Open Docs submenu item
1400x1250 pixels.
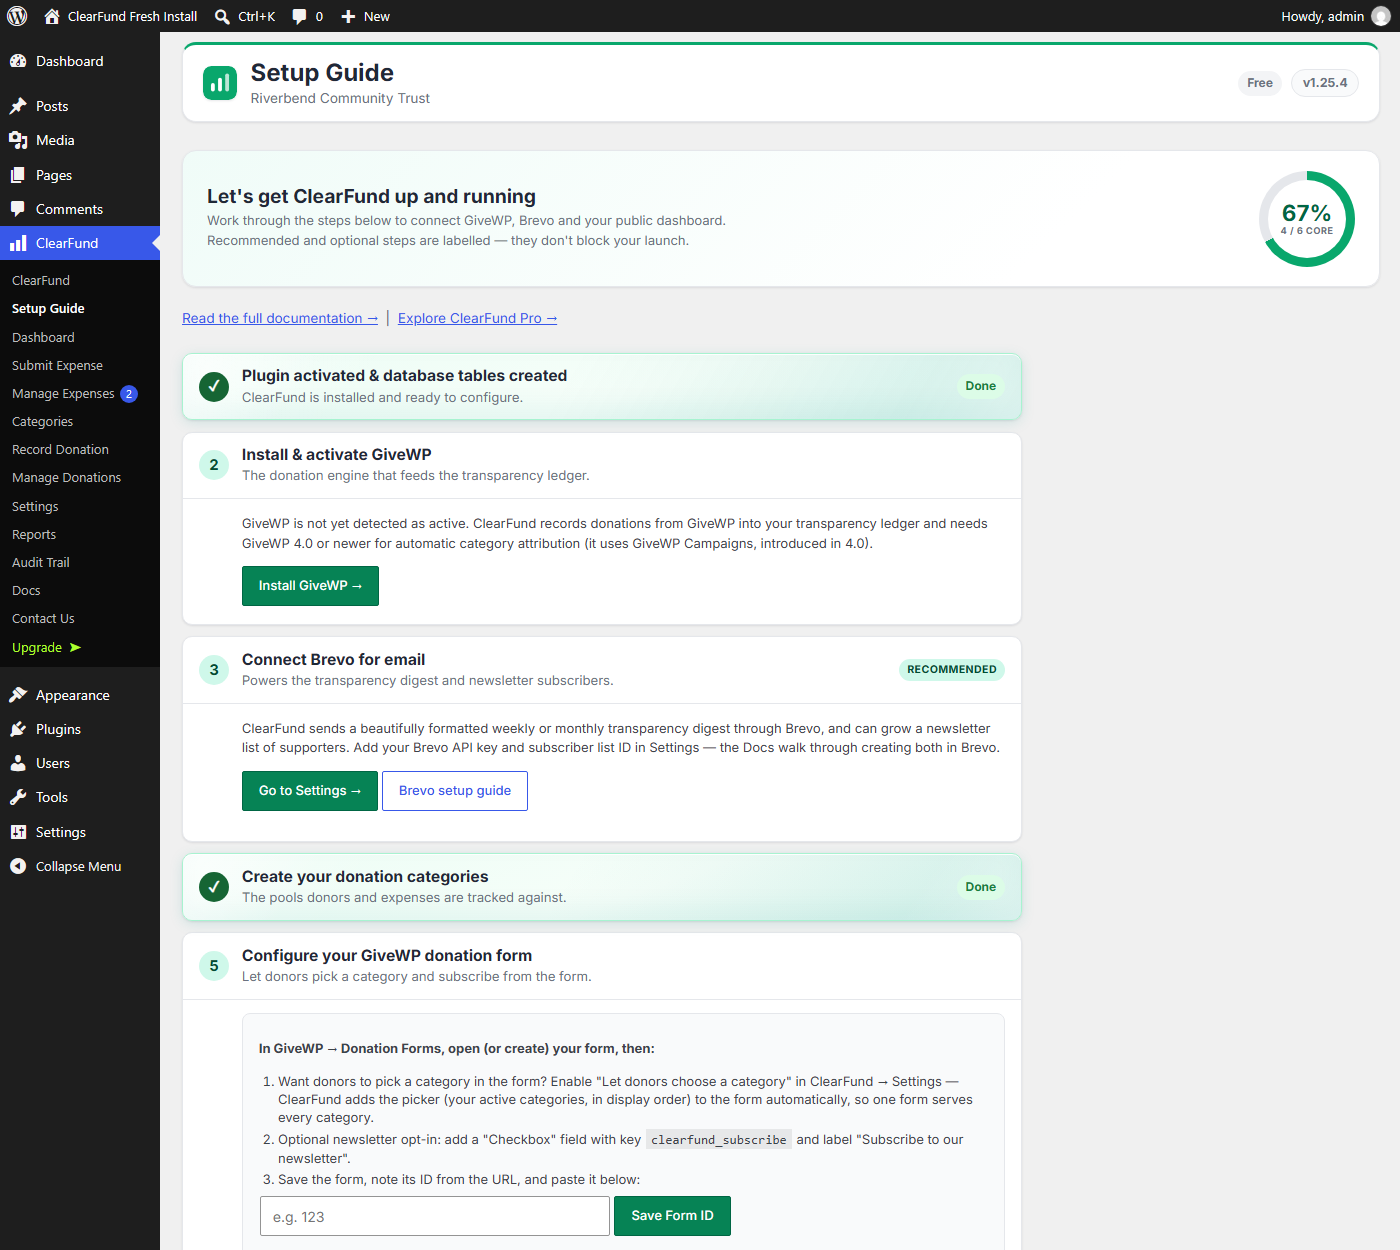[x=26, y=590]
